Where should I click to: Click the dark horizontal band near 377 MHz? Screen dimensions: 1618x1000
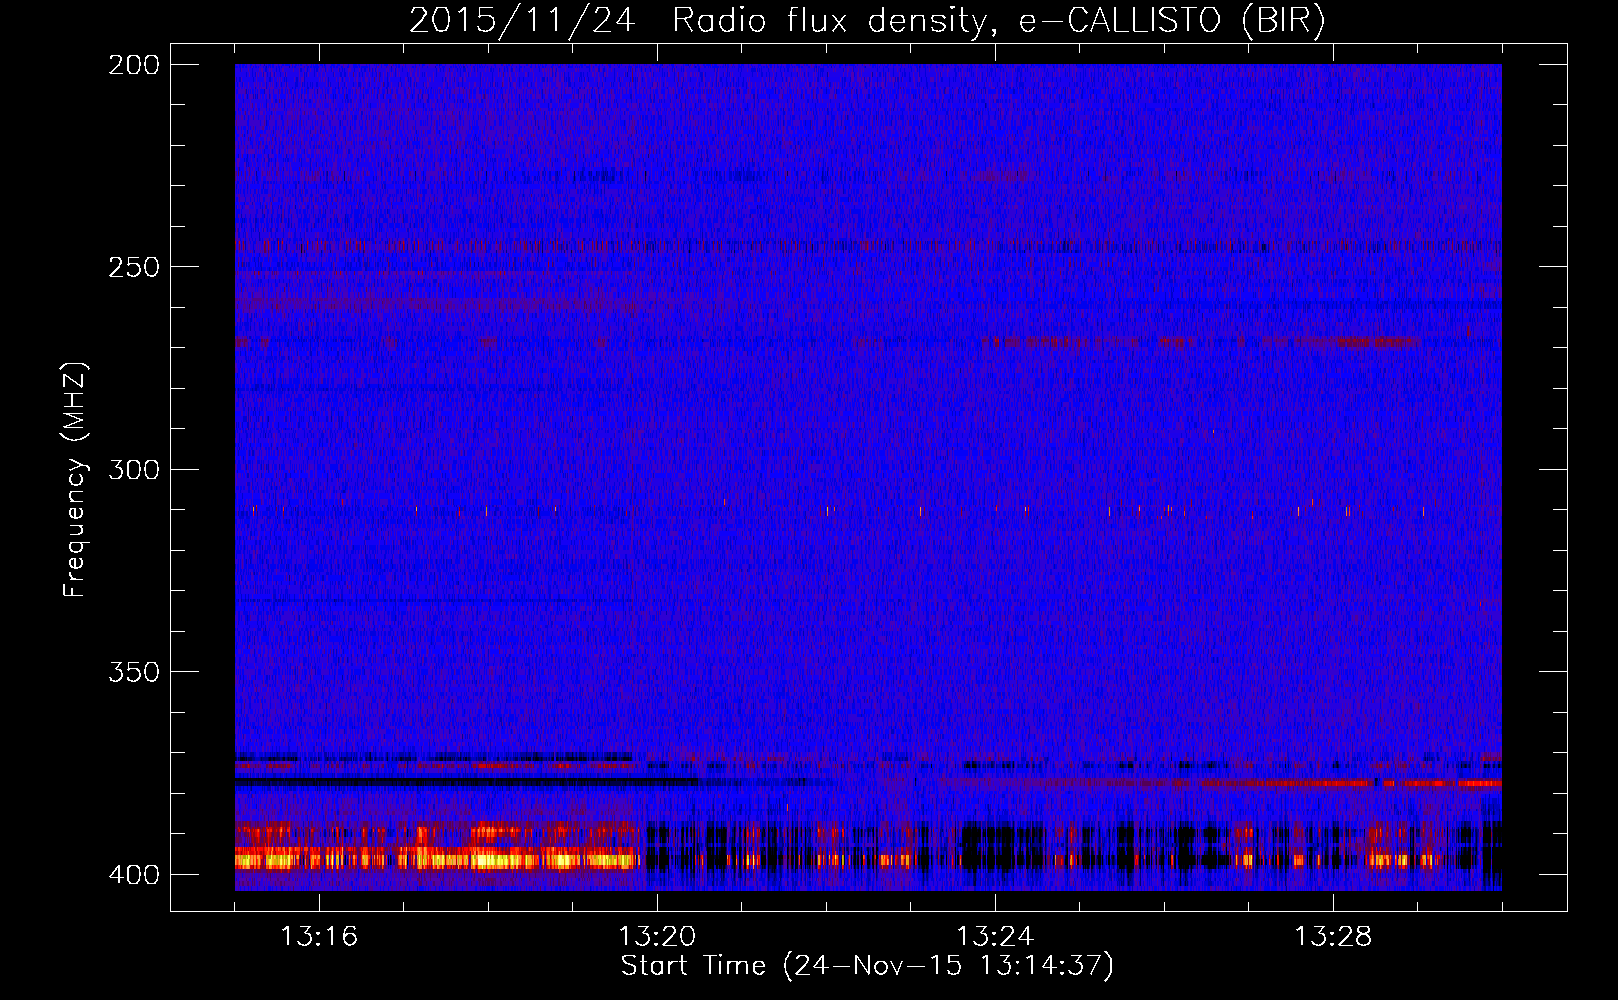466,781
